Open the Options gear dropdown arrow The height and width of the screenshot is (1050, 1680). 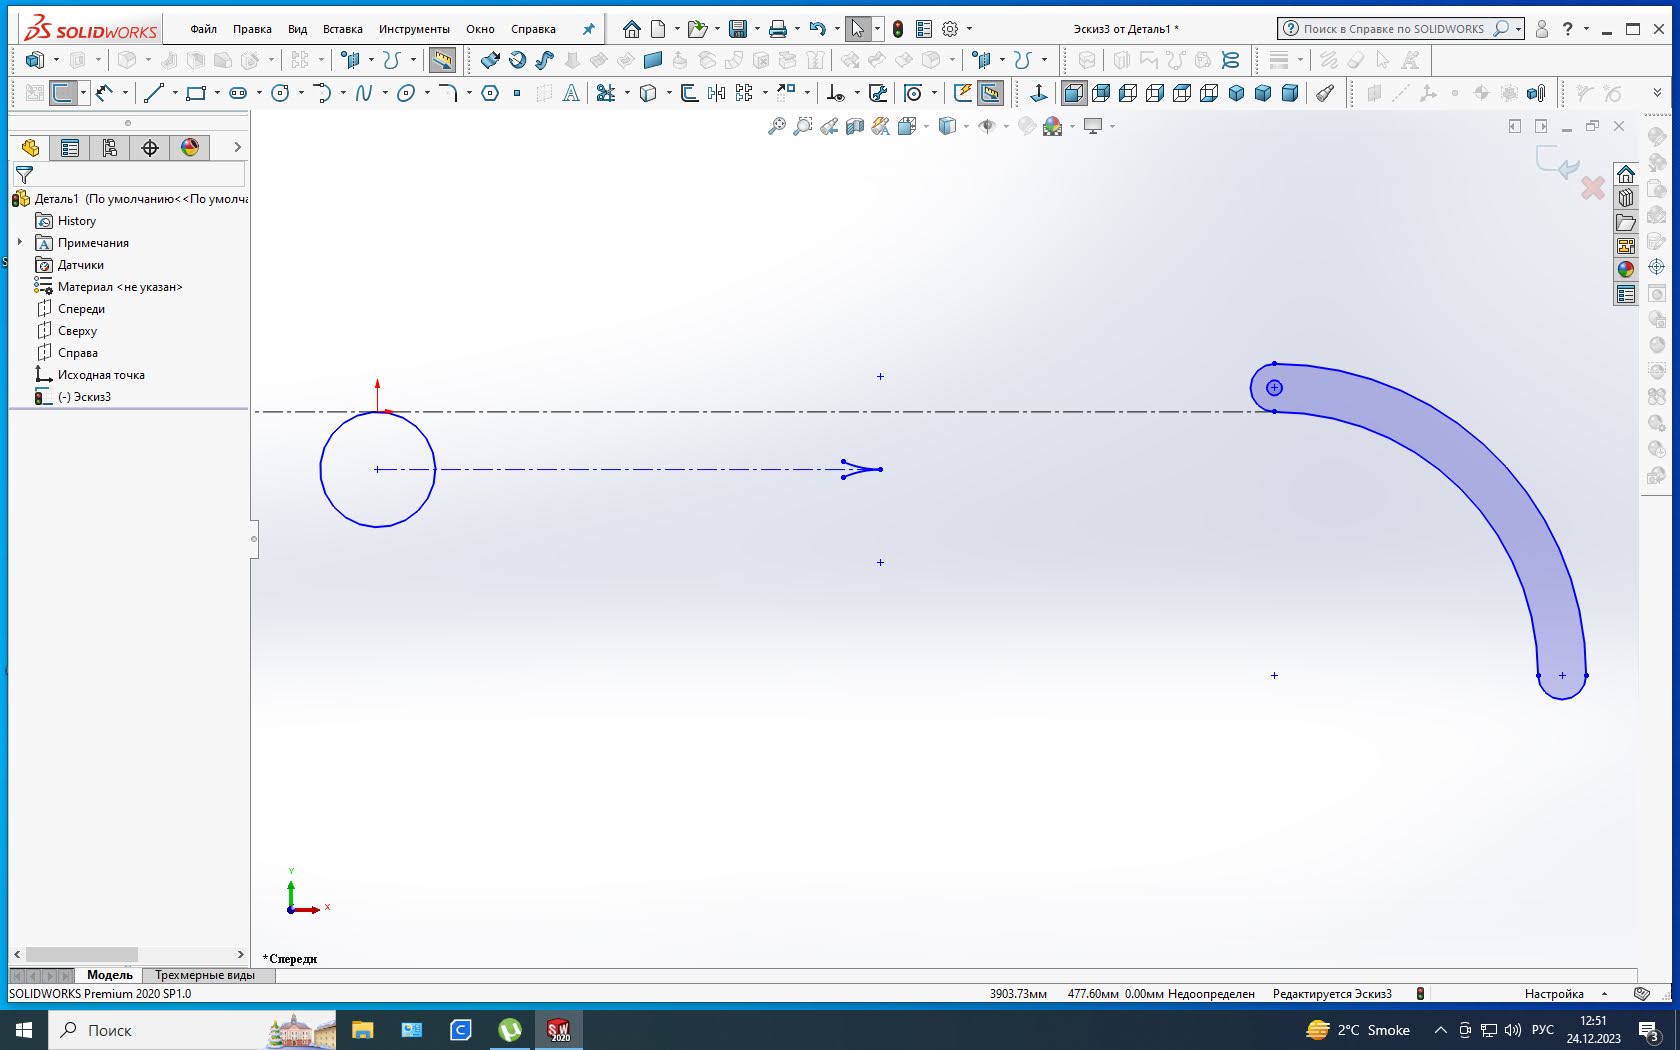969,29
